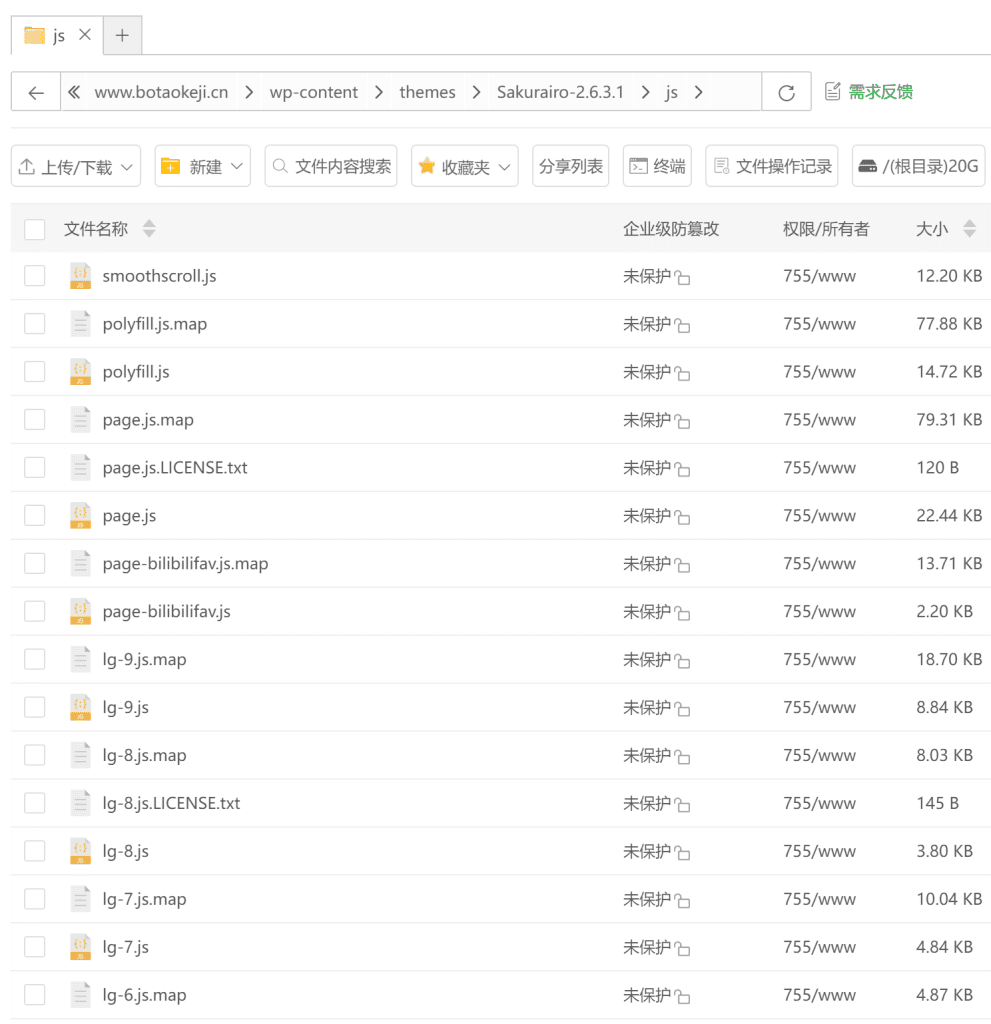This screenshot has width=991, height=1024.
Task: Click the lock icon for lg-9.js.map
Action: pos(682,661)
